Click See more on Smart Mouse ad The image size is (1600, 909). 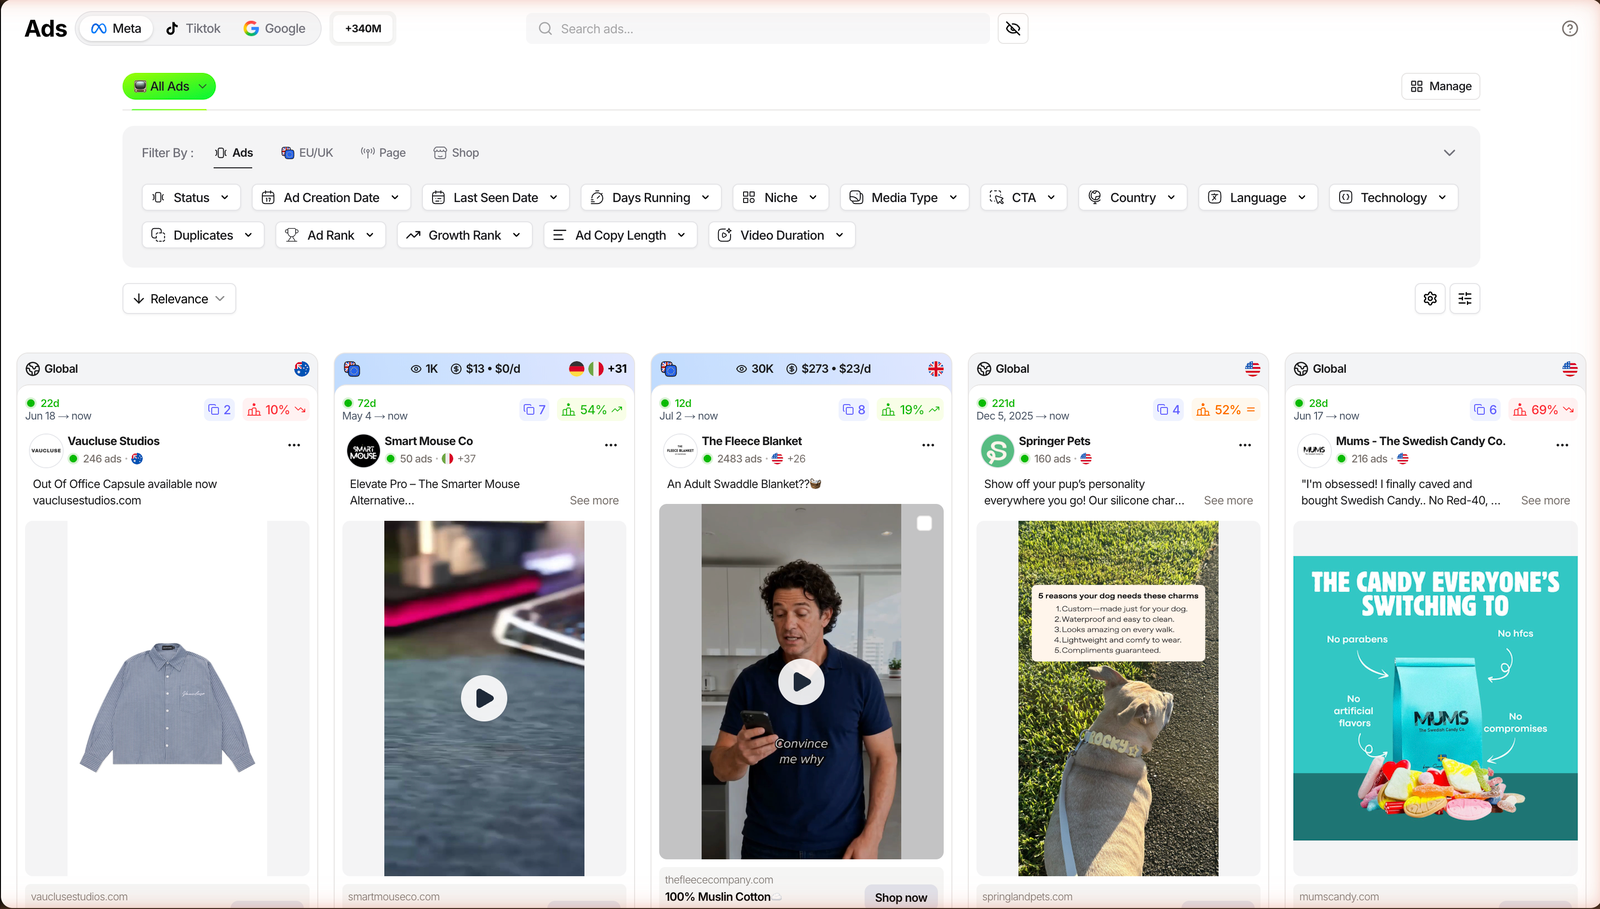pyautogui.click(x=594, y=501)
